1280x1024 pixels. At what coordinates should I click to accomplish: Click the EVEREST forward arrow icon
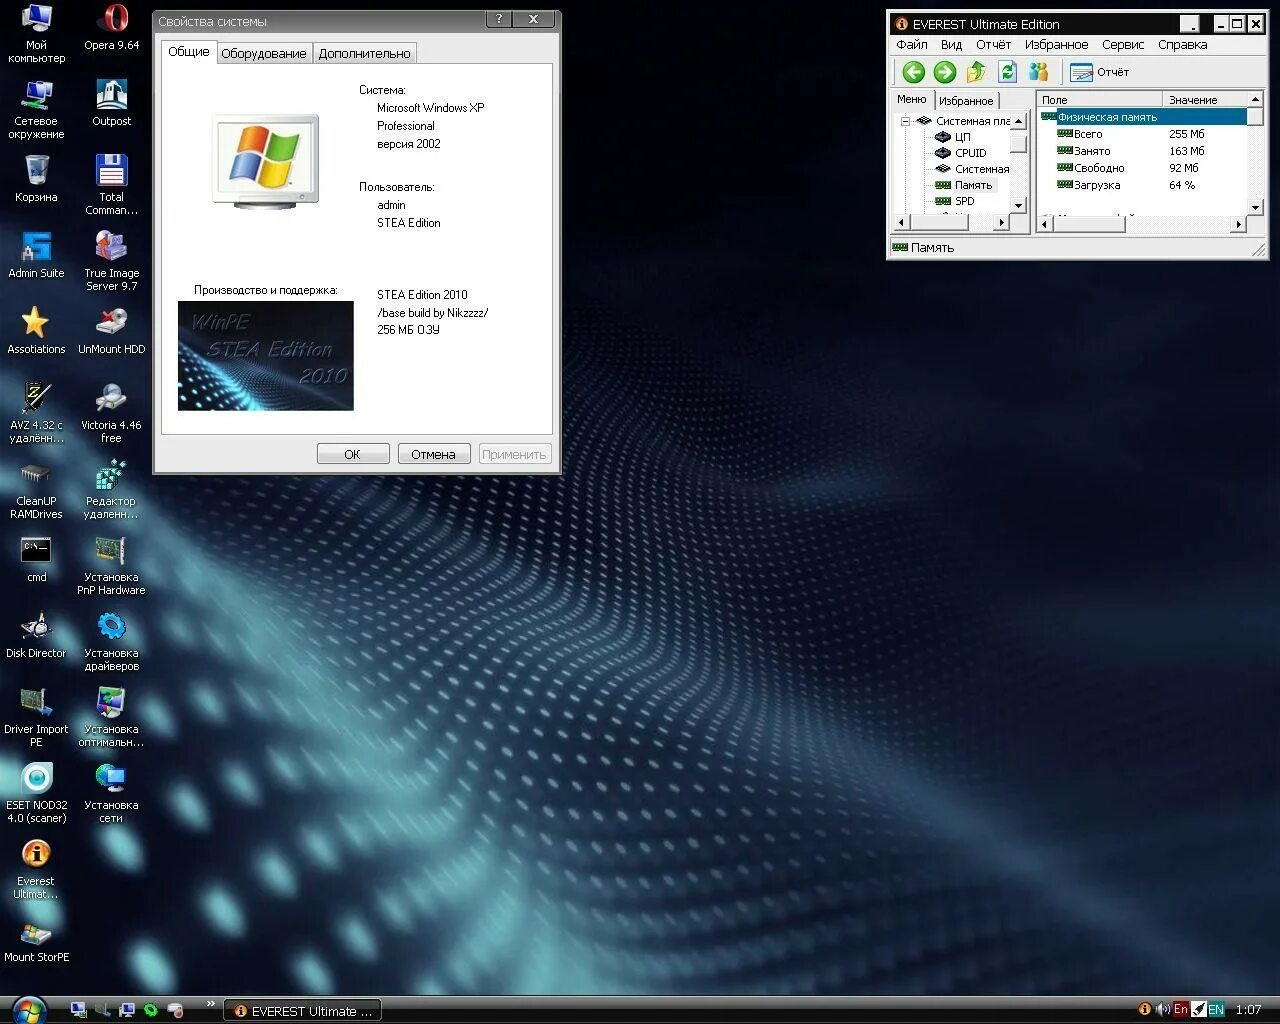pyautogui.click(x=945, y=72)
